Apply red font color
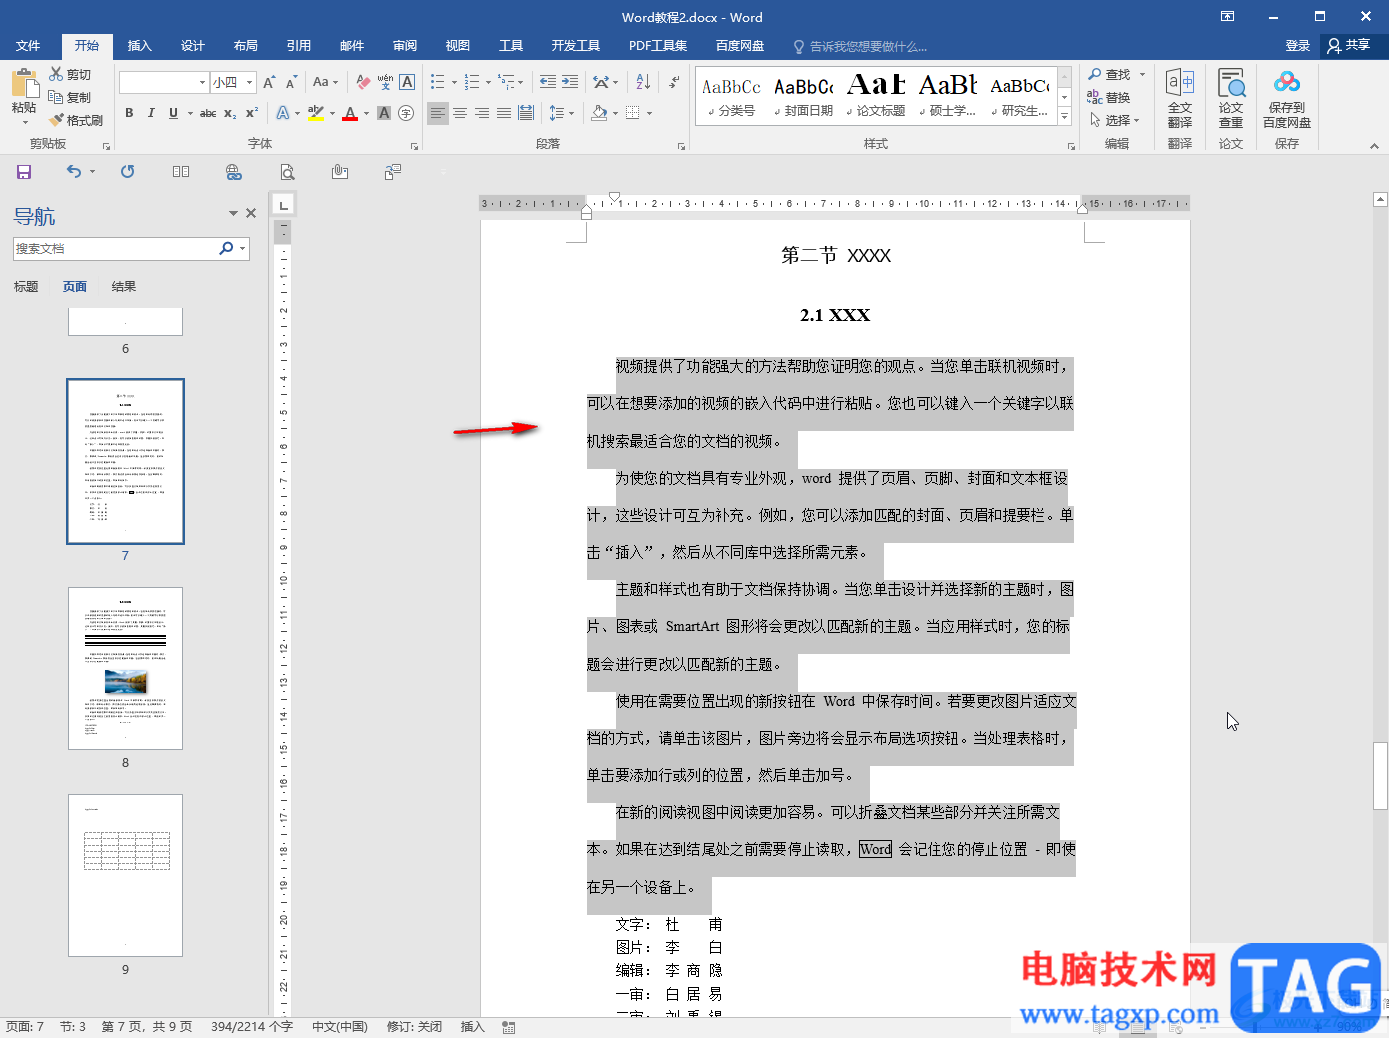Screen dimensions: 1389x1038 click(350, 113)
